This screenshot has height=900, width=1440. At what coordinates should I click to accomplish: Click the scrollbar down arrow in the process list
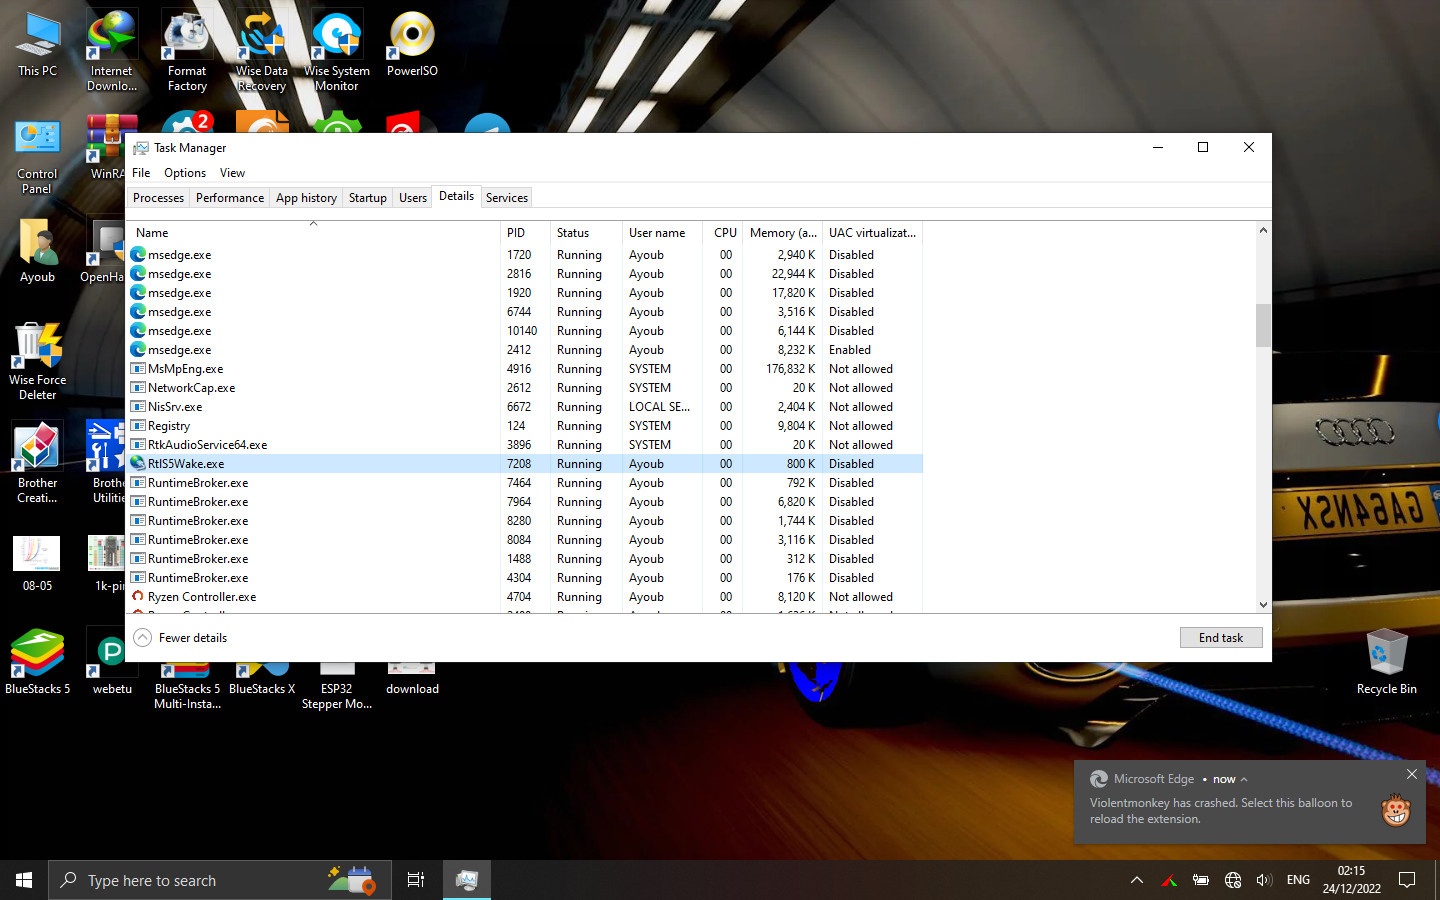point(1262,604)
